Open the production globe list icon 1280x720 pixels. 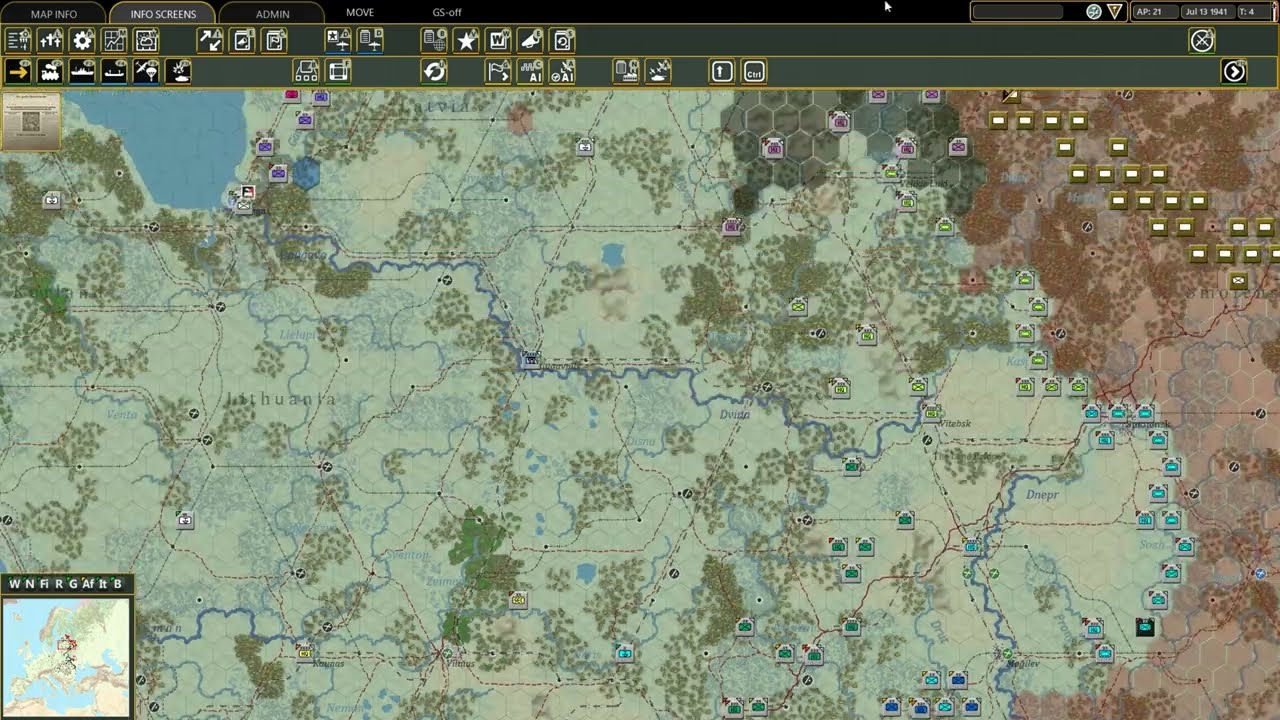(434, 40)
